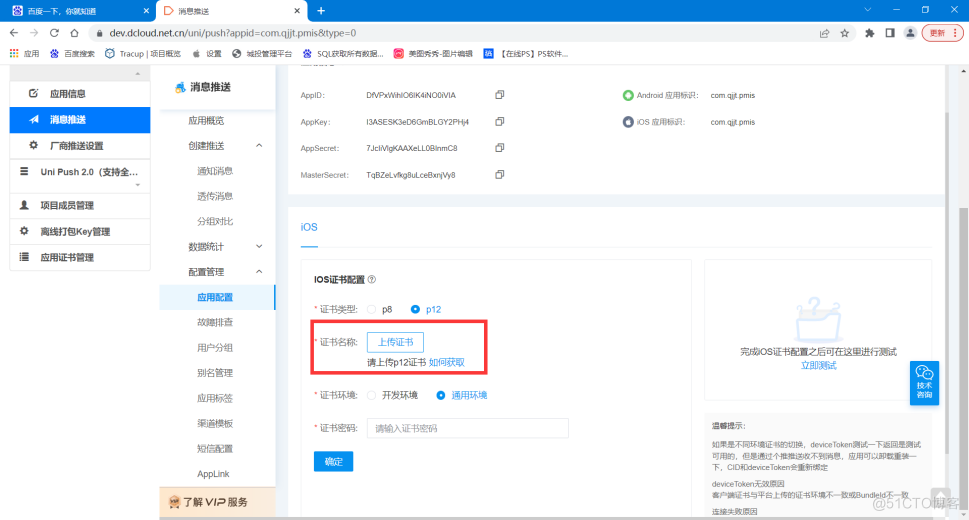Select the p12 certificate type
This screenshot has width=969, height=520.
(x=415, y=309)
